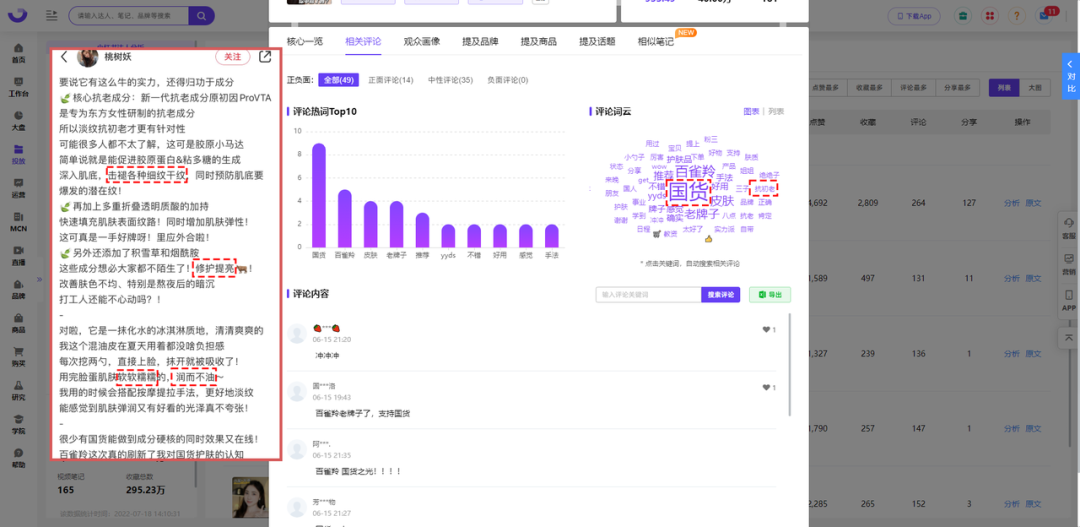
Task: Open 帮助 help section in sidebar
Action: [19, 457]
